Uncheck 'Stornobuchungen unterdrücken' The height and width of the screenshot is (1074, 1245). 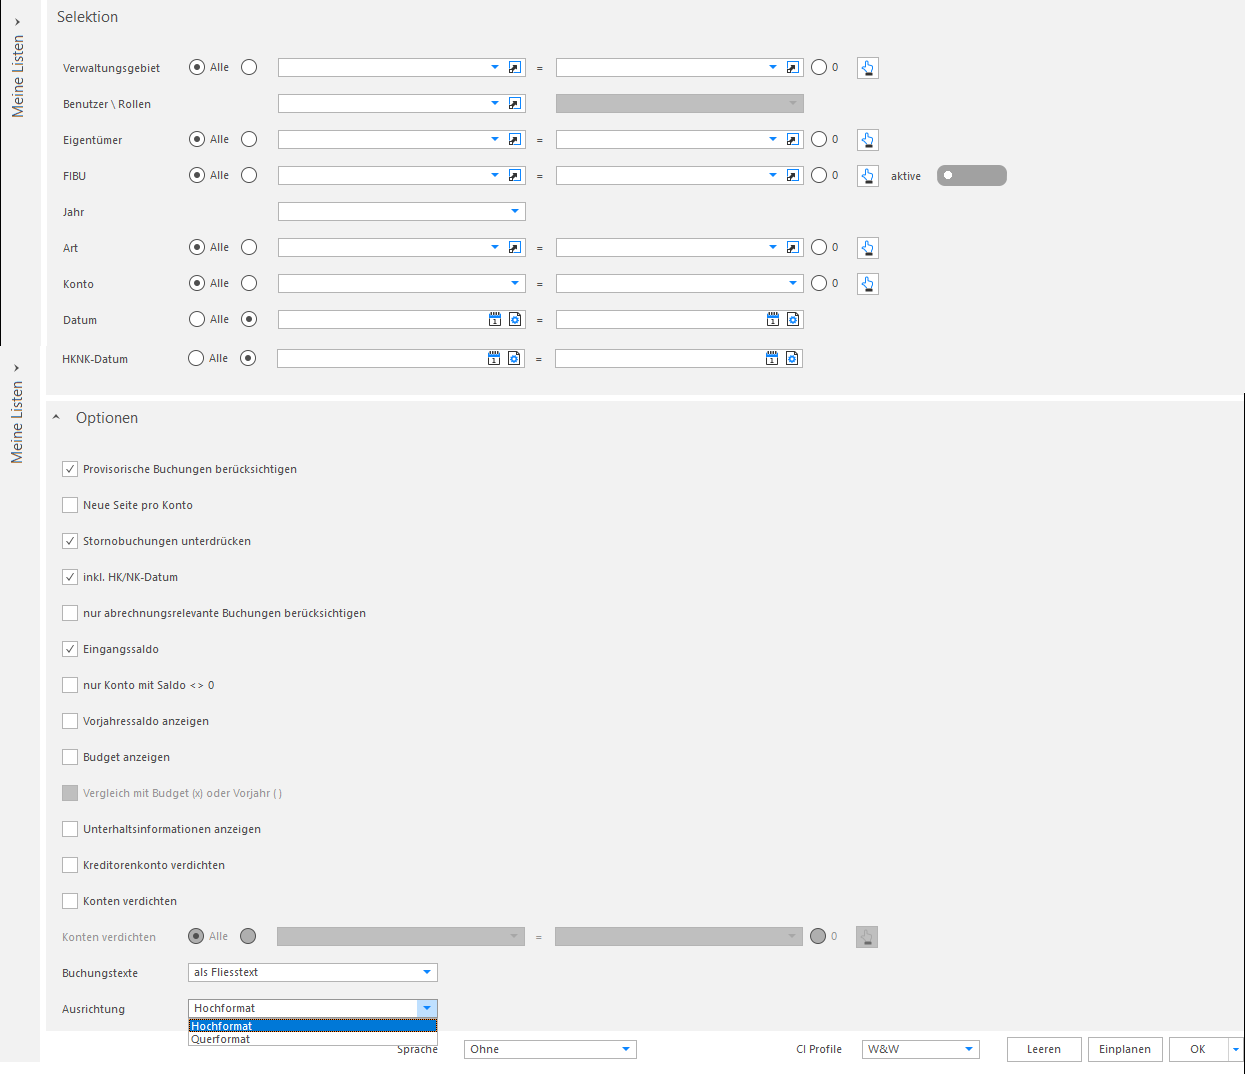[70, 541]
